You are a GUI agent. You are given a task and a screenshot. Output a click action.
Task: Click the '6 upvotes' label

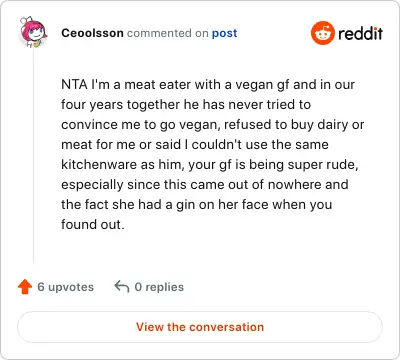[66, 287]
